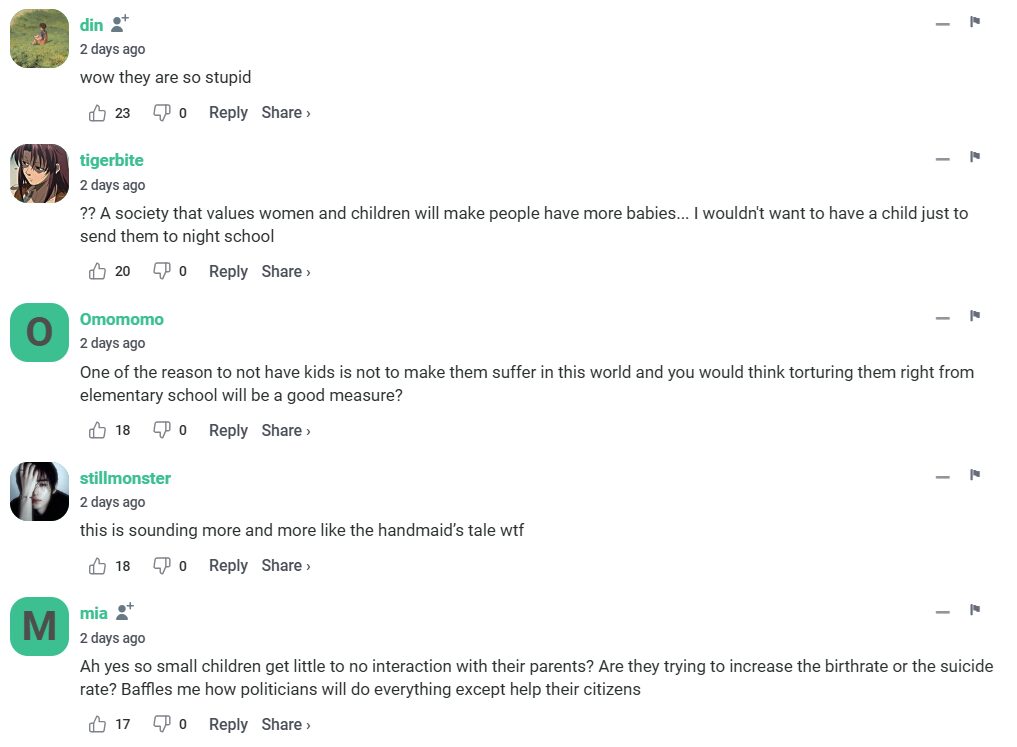Reply to Omomomo's comment
The width and height of the screenshot is (1017, 747).
(228, 430)
